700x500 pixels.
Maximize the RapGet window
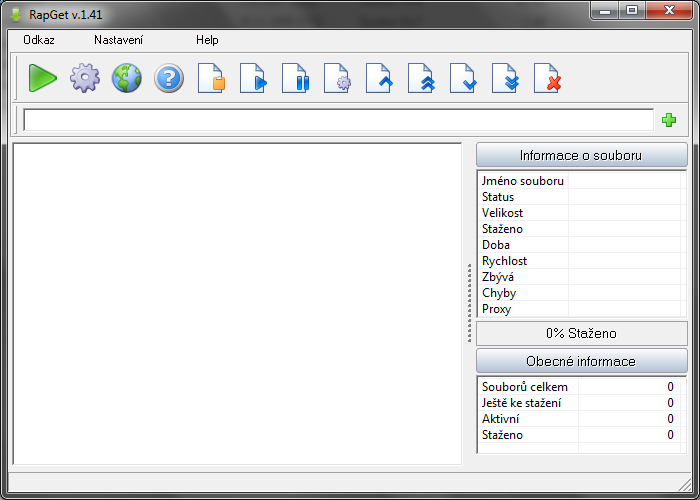pos(632,11)
